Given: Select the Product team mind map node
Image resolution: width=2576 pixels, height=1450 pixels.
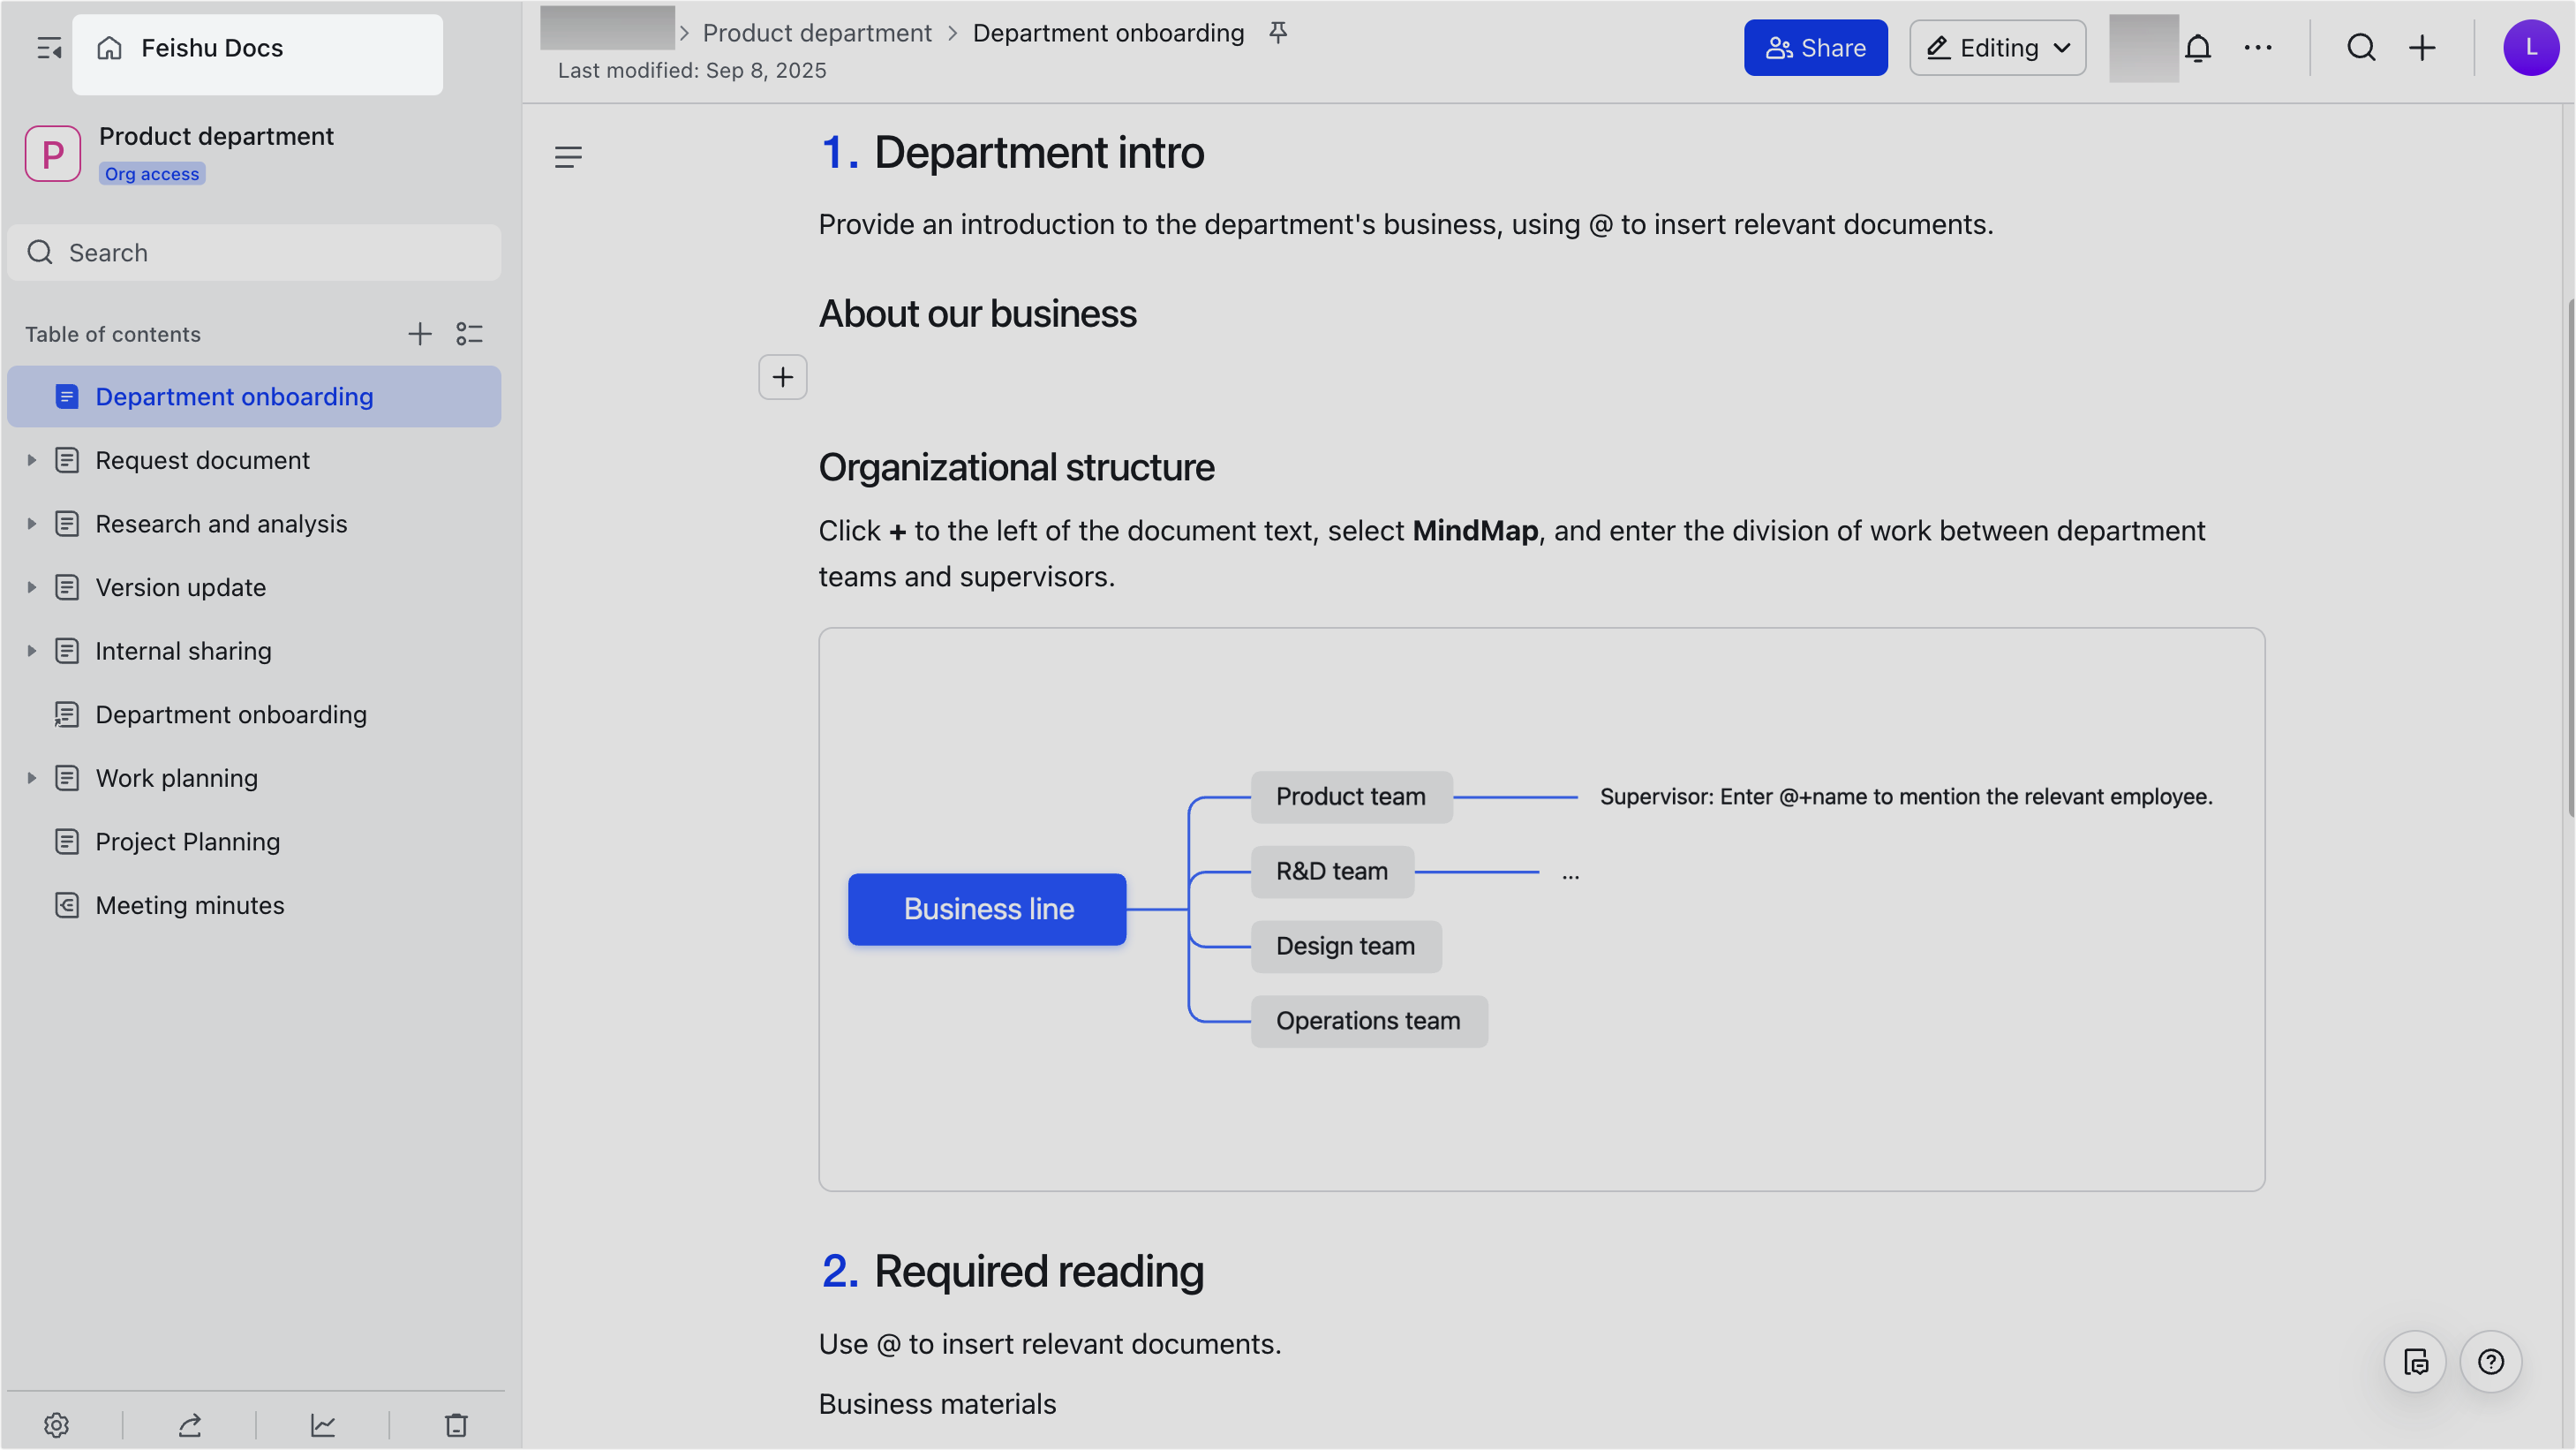Looking at the screenshot, I should pos(1351,797).
